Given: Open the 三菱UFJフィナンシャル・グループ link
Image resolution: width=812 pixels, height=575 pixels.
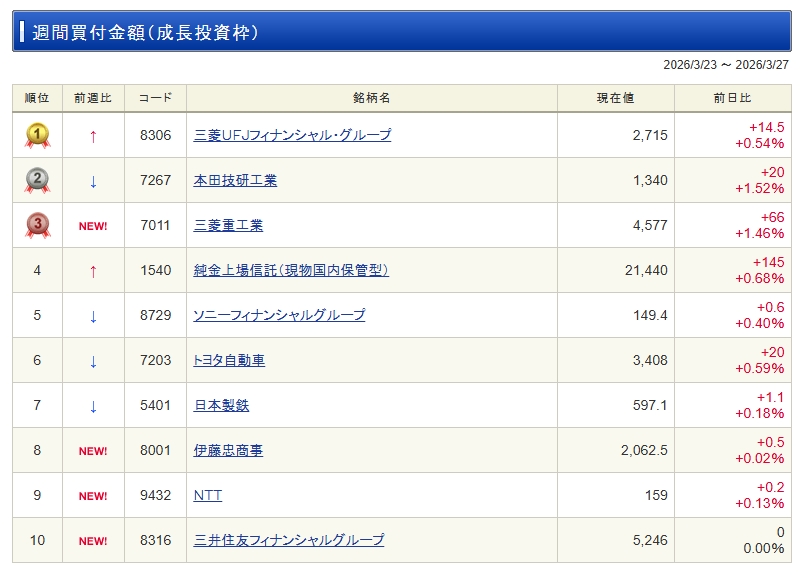Looking at the screenshot, I should [292, 135].
